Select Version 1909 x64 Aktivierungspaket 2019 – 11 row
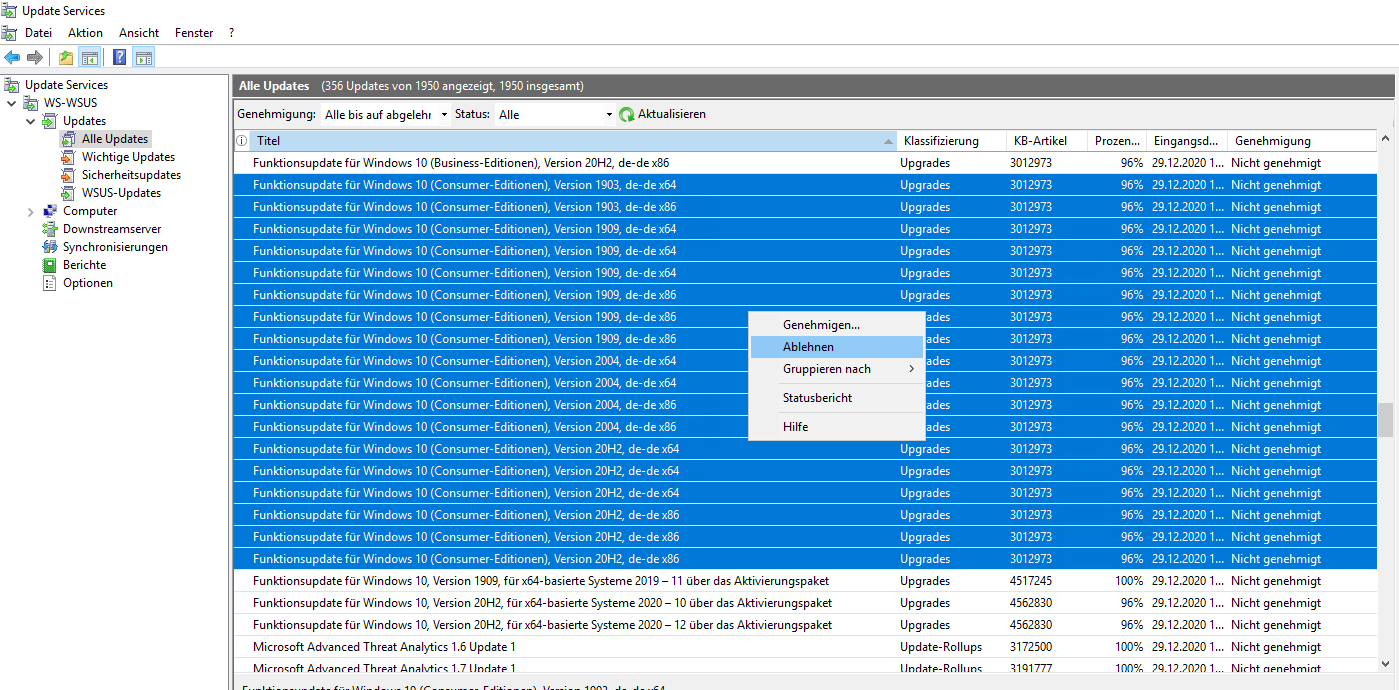Image resolution: width=1399 pixels, height=690 pixels. click(x=806, y=581)
